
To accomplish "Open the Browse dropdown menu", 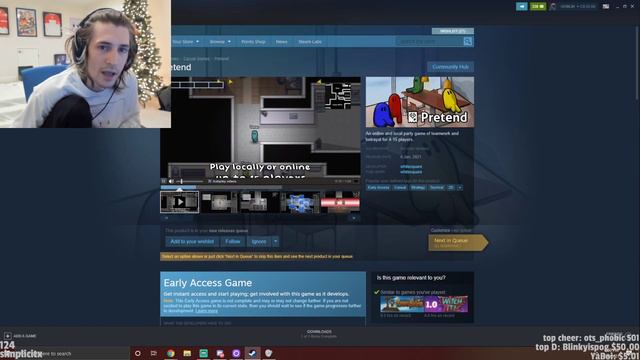I will pyautogui.click(x=220, y=42).
